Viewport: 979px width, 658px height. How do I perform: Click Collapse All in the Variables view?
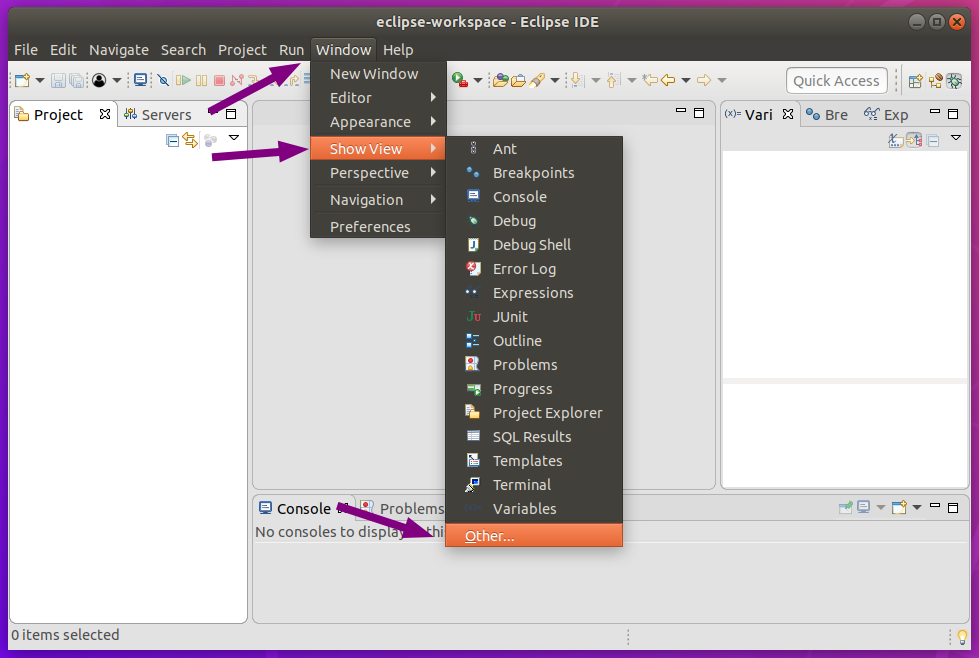(933, 141)
